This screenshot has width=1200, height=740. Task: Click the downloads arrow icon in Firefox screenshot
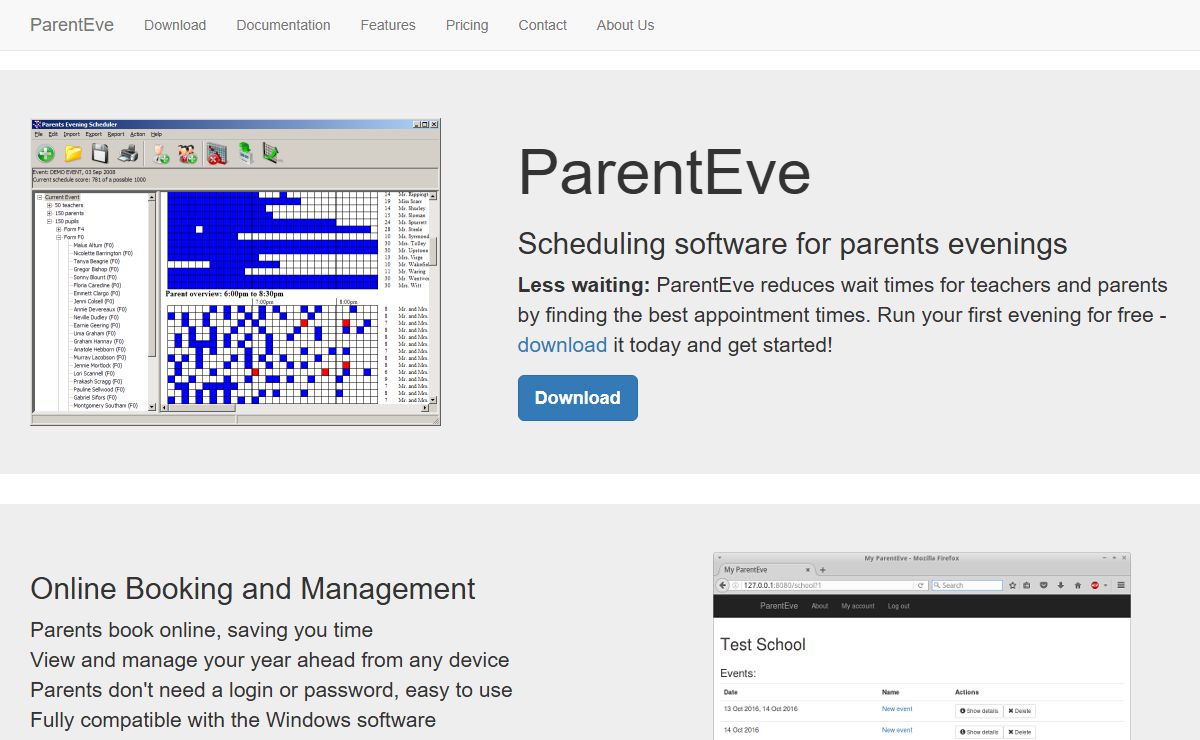[1061, 585]
